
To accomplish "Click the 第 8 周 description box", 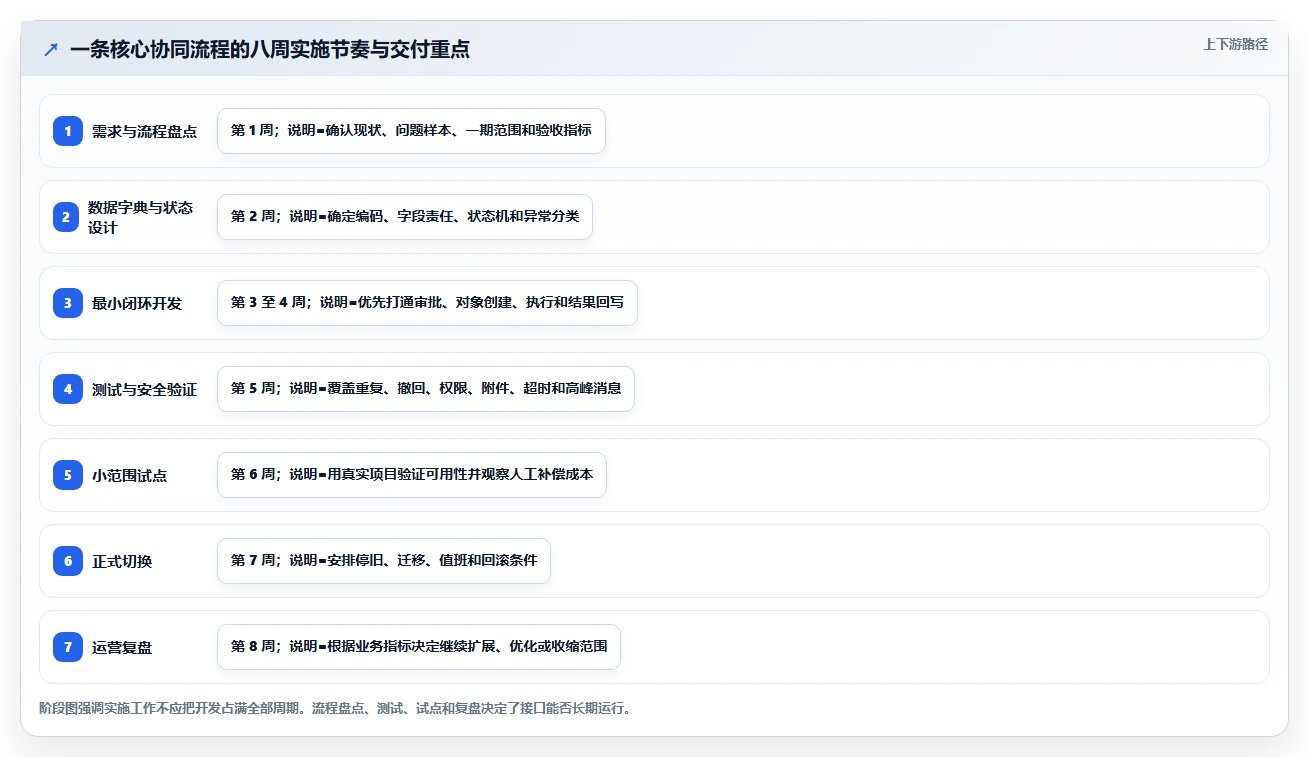I will 419,647.
